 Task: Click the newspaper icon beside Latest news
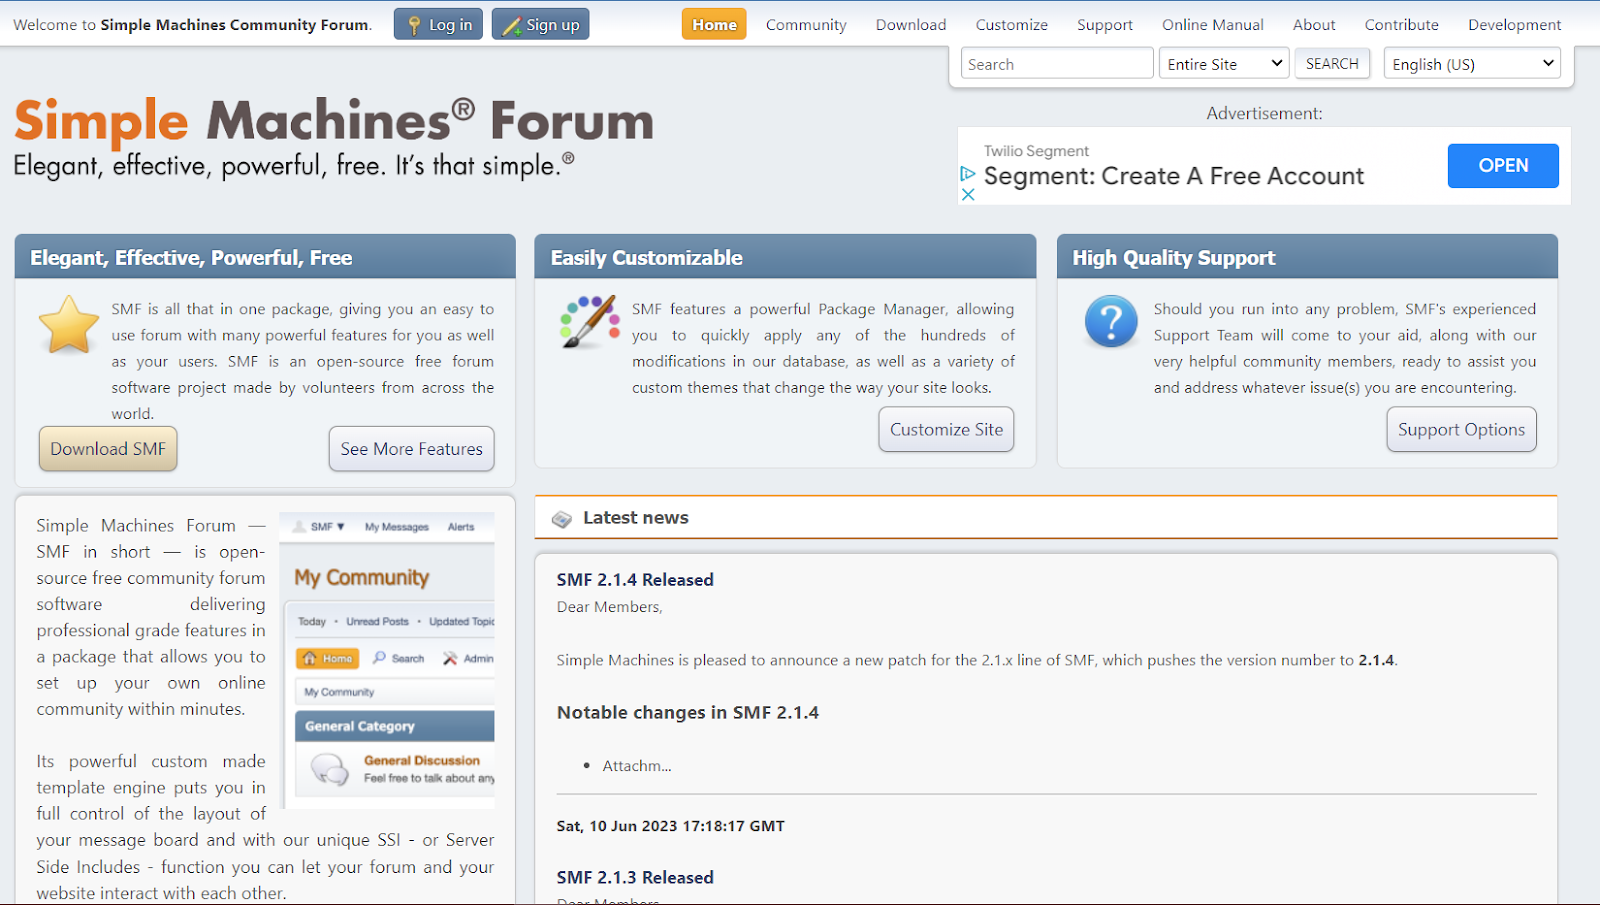coord(563,518)
